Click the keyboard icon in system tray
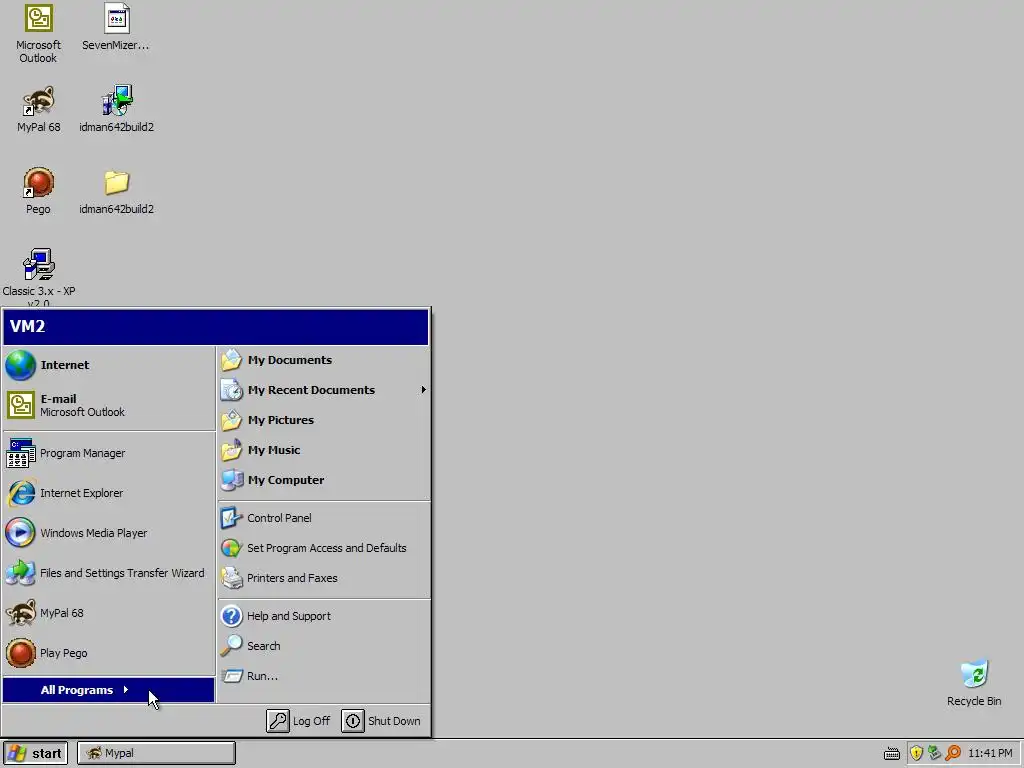1024x768 pixels. [x=891, y=754]
